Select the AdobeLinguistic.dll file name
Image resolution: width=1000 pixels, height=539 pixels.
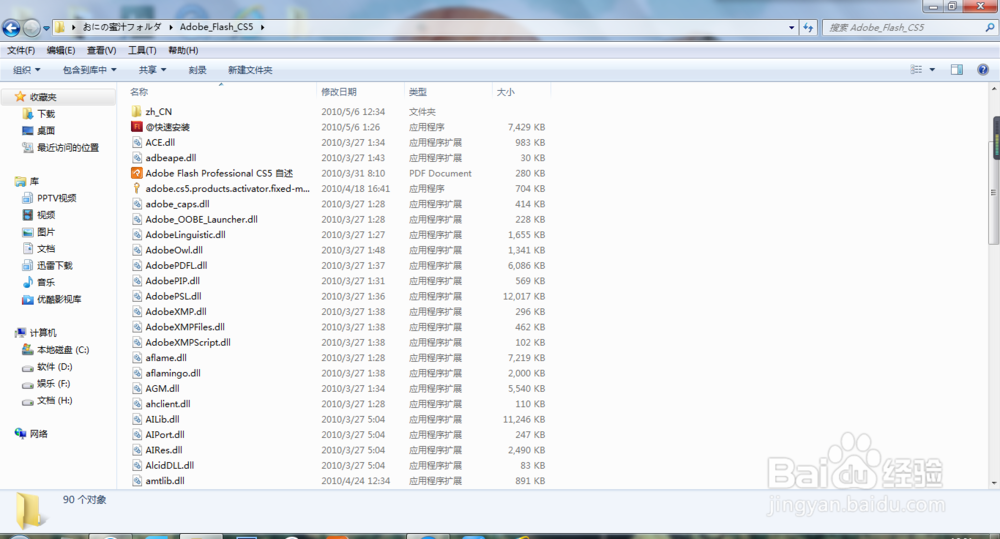tap(186, 235)
